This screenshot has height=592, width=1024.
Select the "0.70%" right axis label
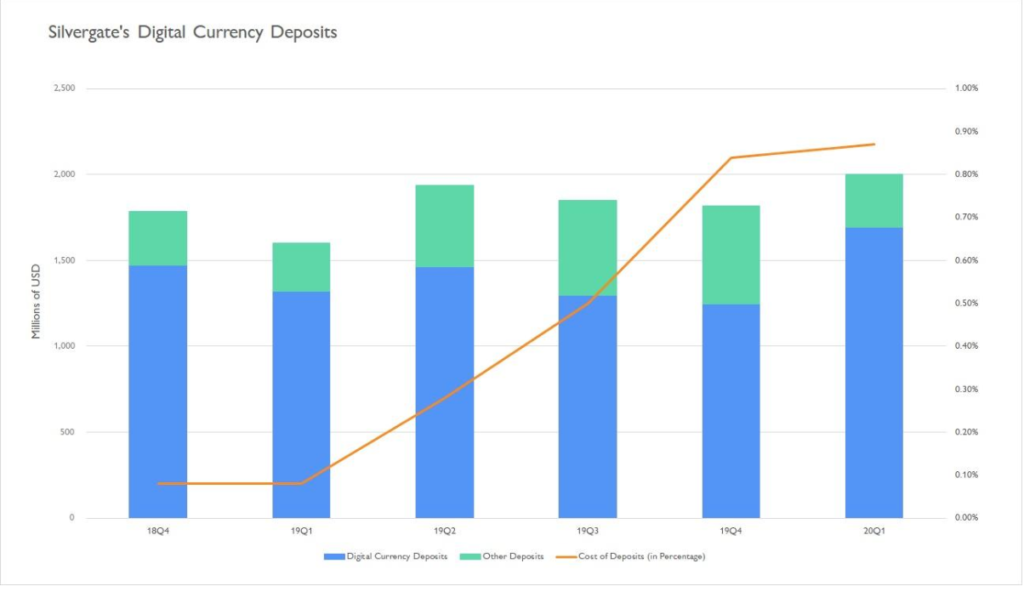tap(967, 217)
